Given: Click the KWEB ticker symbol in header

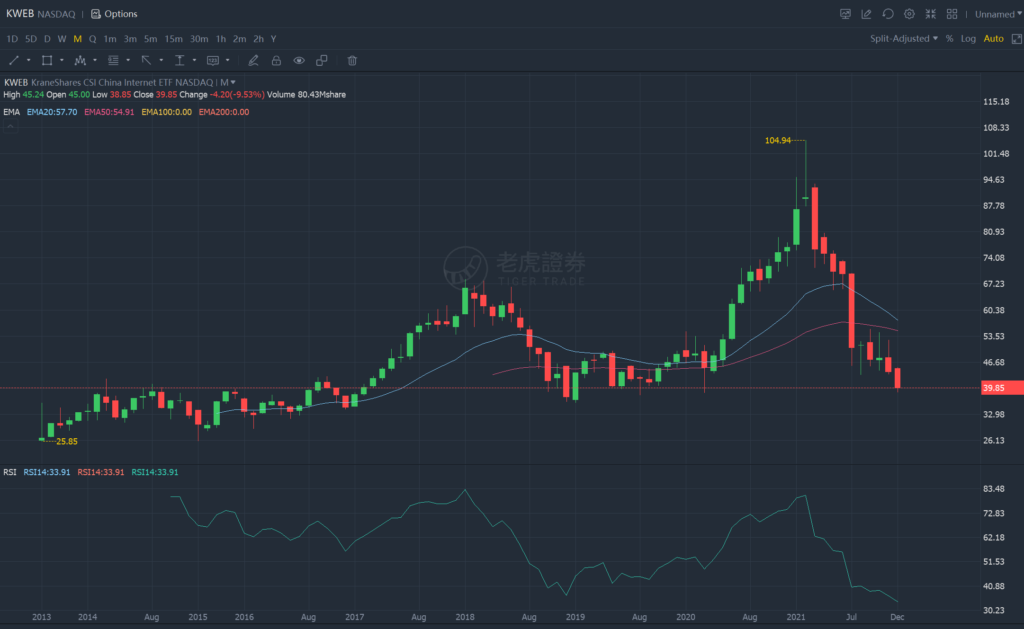Looking at the screenshot, I should 20,14.
